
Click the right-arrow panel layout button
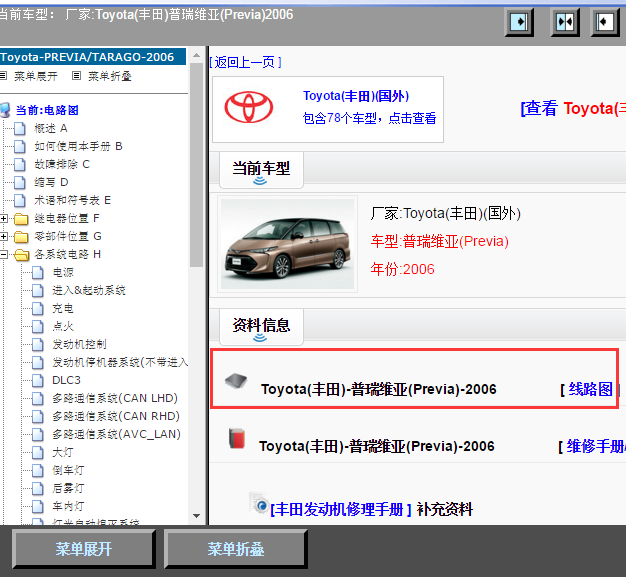tap(519, 22)
